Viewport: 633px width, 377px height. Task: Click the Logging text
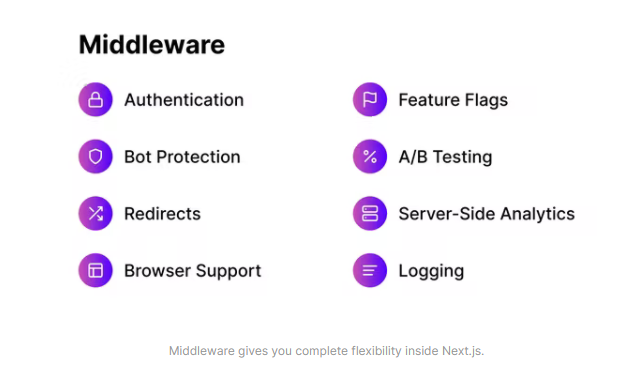click(431, 271)
